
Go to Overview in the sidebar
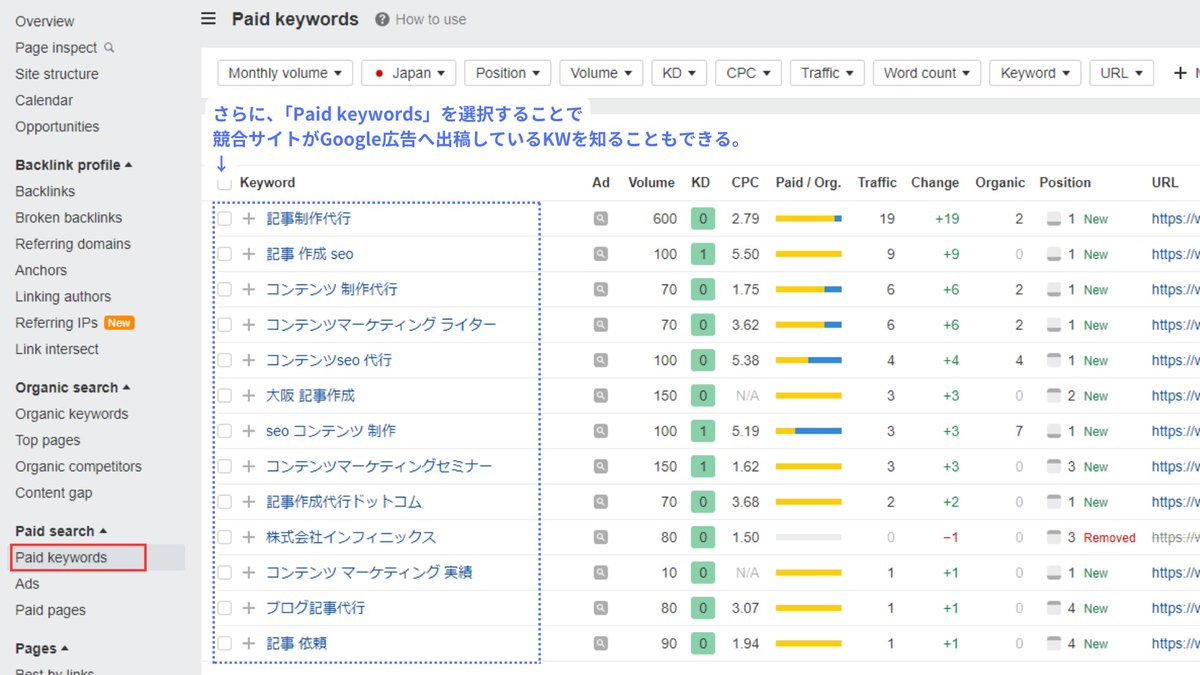[45, 21]
